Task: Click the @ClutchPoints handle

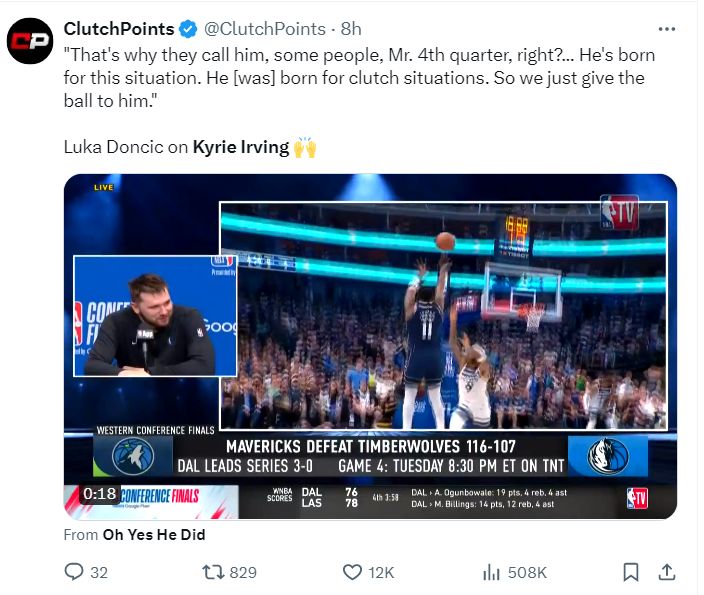Action: pyautogui.click(x=265, y=29)
